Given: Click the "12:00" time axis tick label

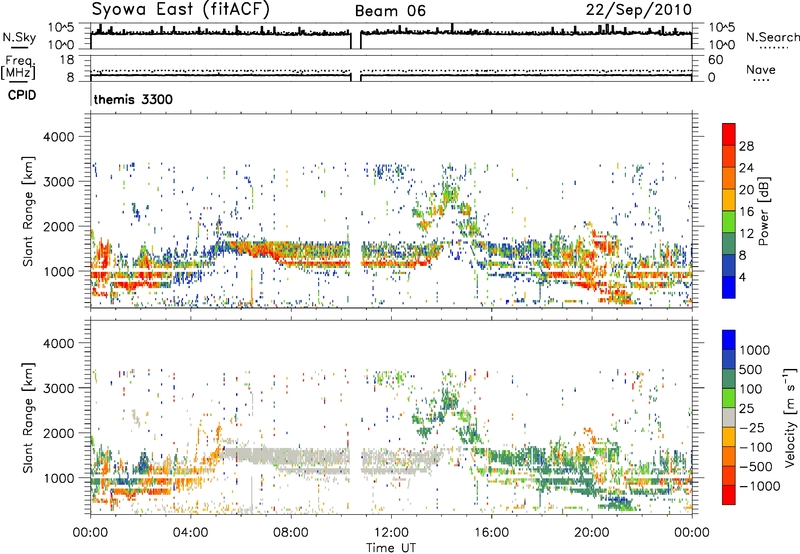Looking at the screenshot, I should pos(391,533).
